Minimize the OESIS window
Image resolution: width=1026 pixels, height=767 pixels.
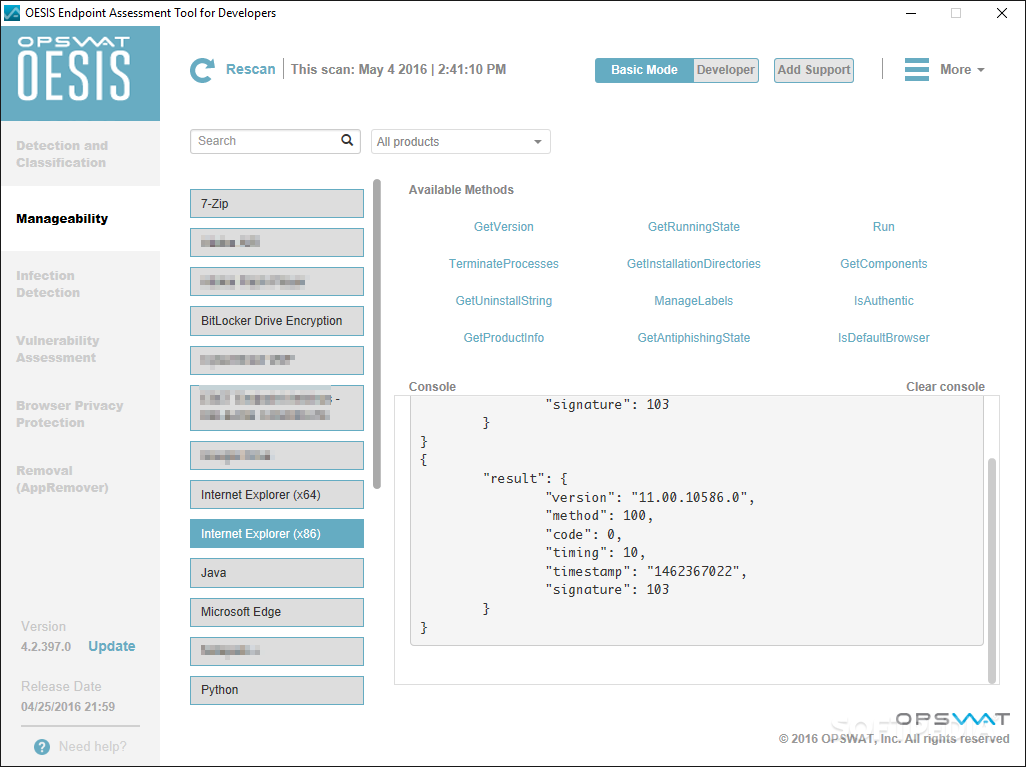click(x=911, y=13)
